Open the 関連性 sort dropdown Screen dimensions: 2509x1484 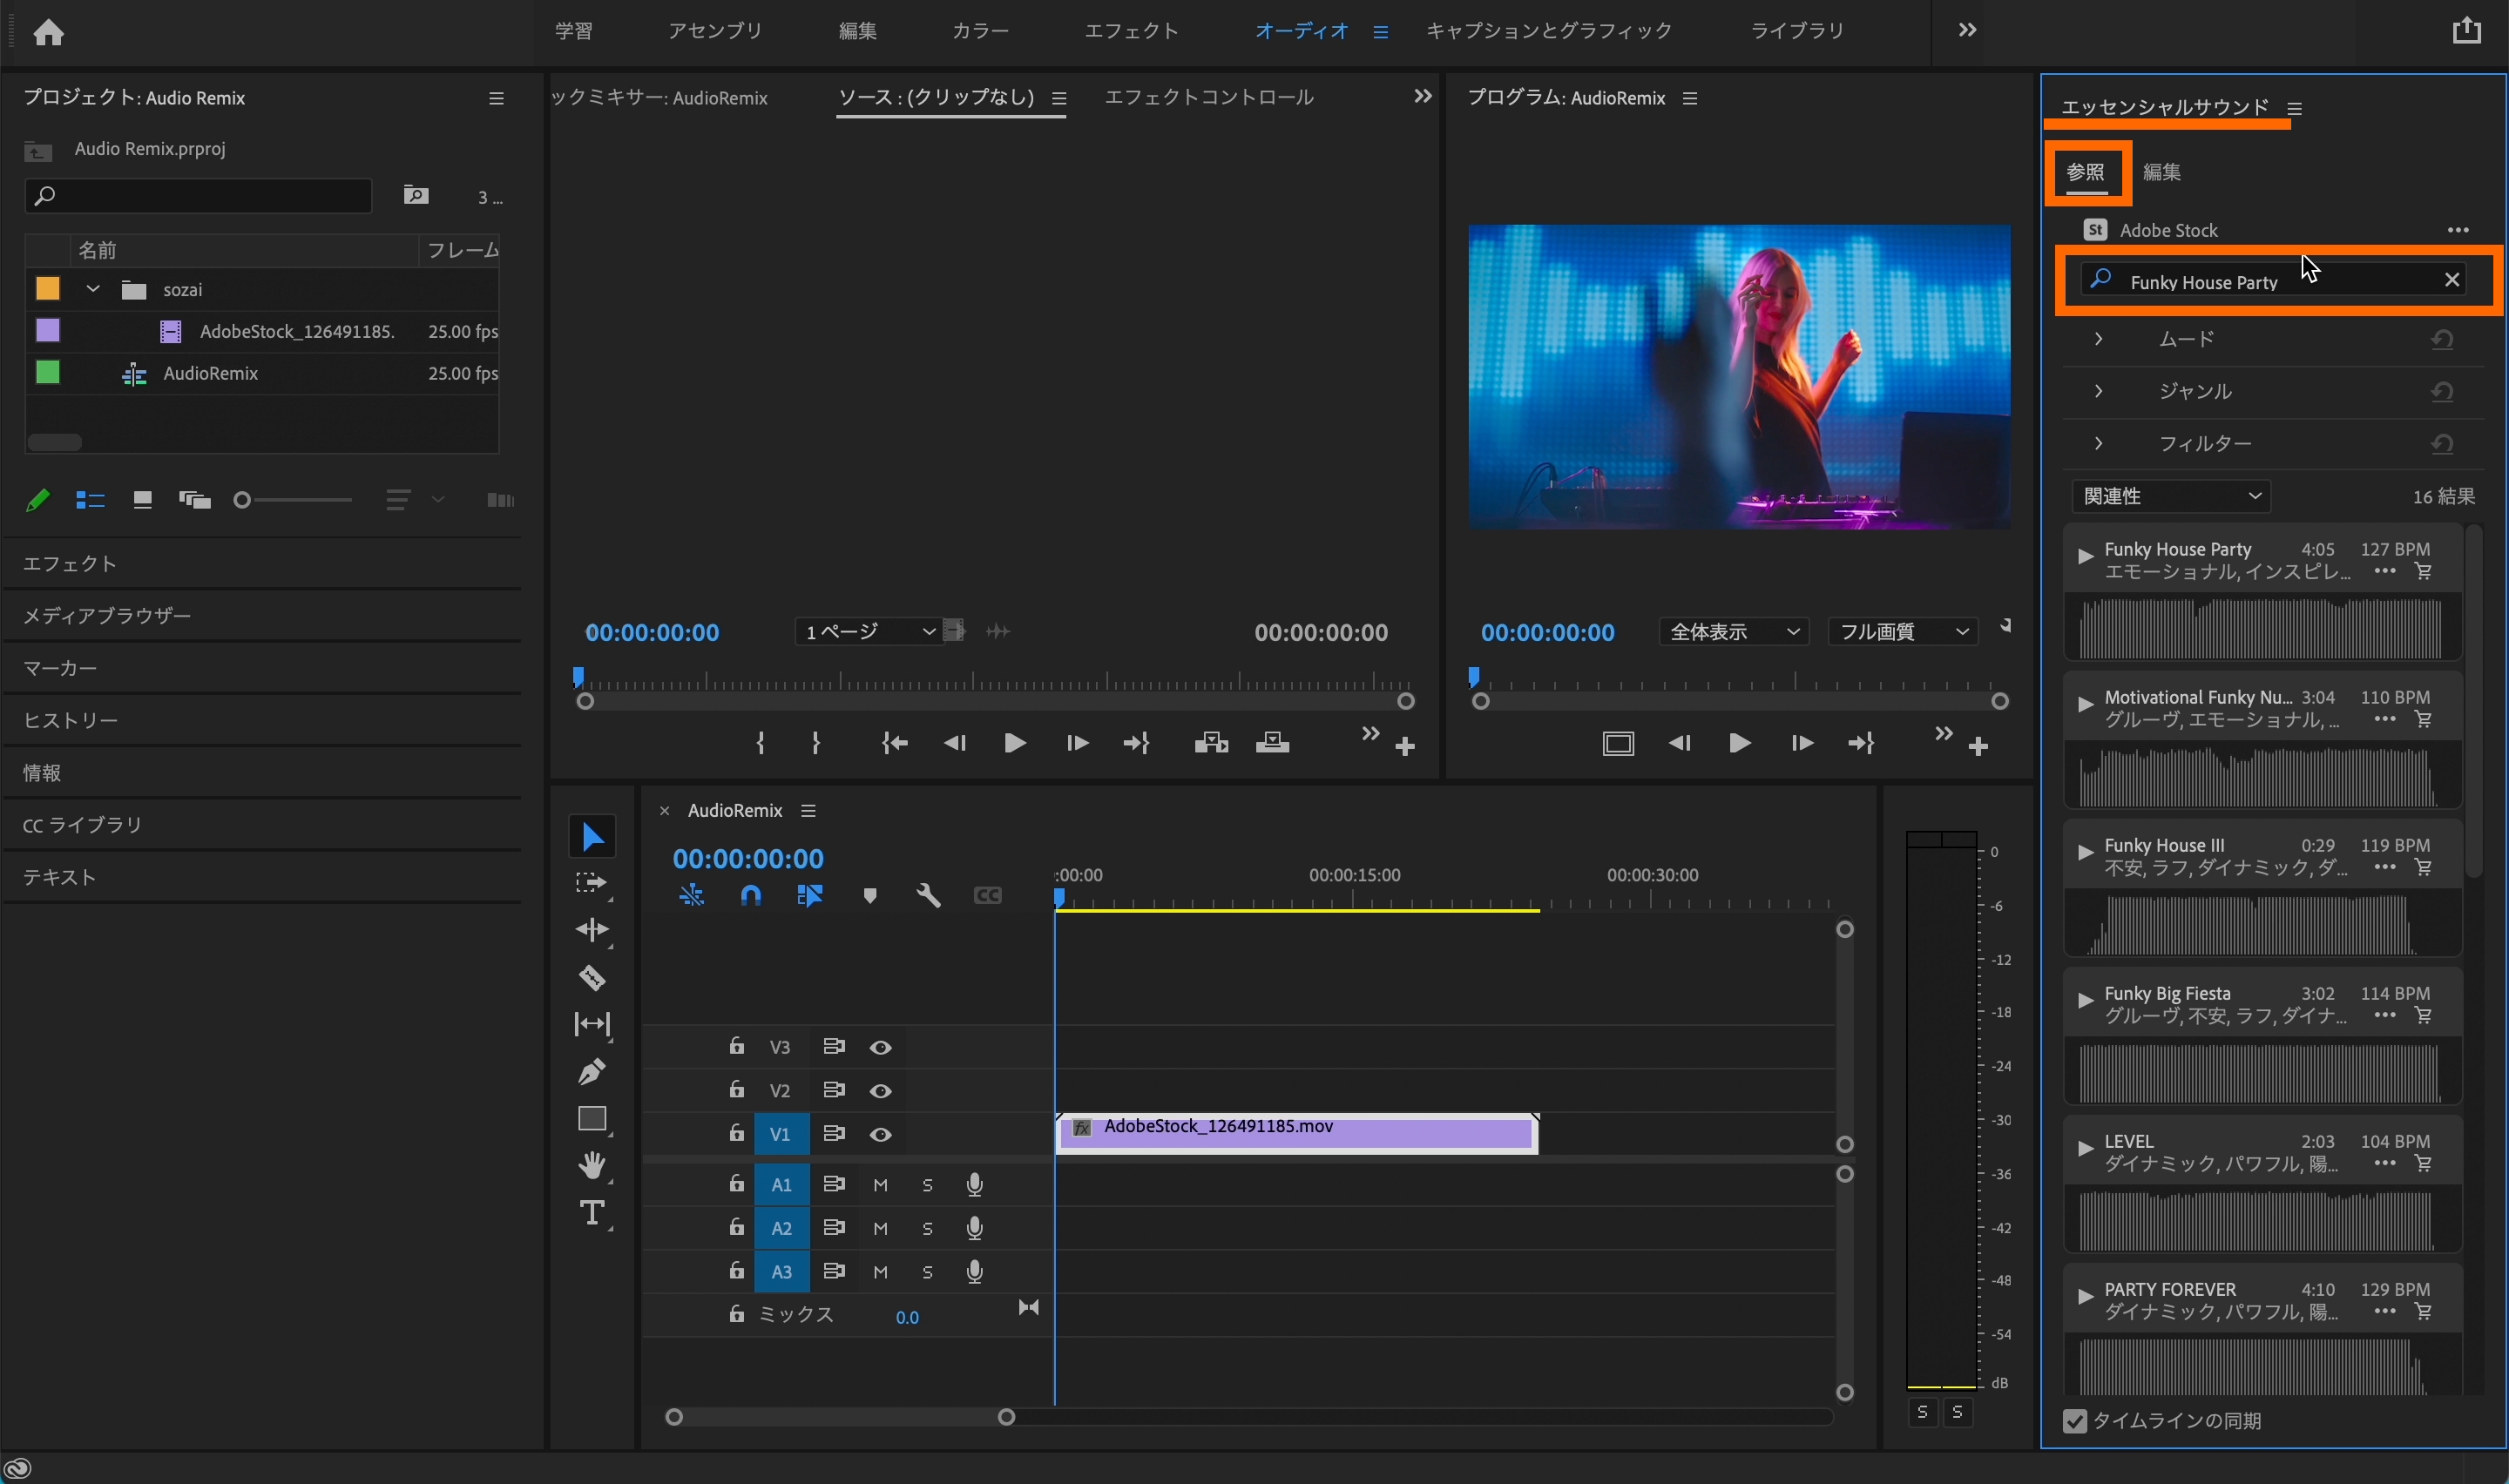[2170, 496]
